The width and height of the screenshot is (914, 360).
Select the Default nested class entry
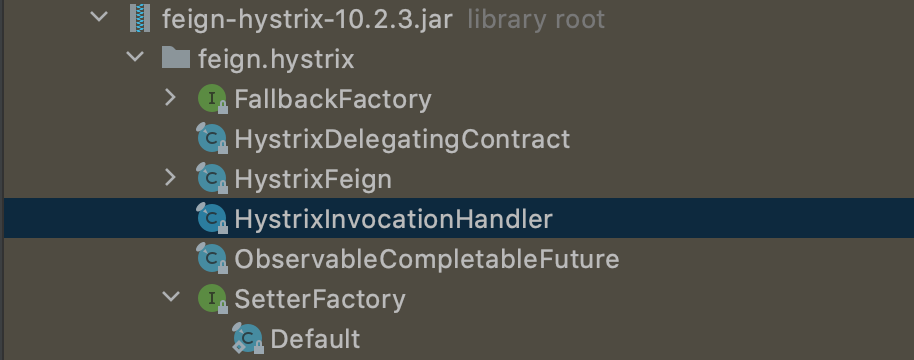[315, 339]
